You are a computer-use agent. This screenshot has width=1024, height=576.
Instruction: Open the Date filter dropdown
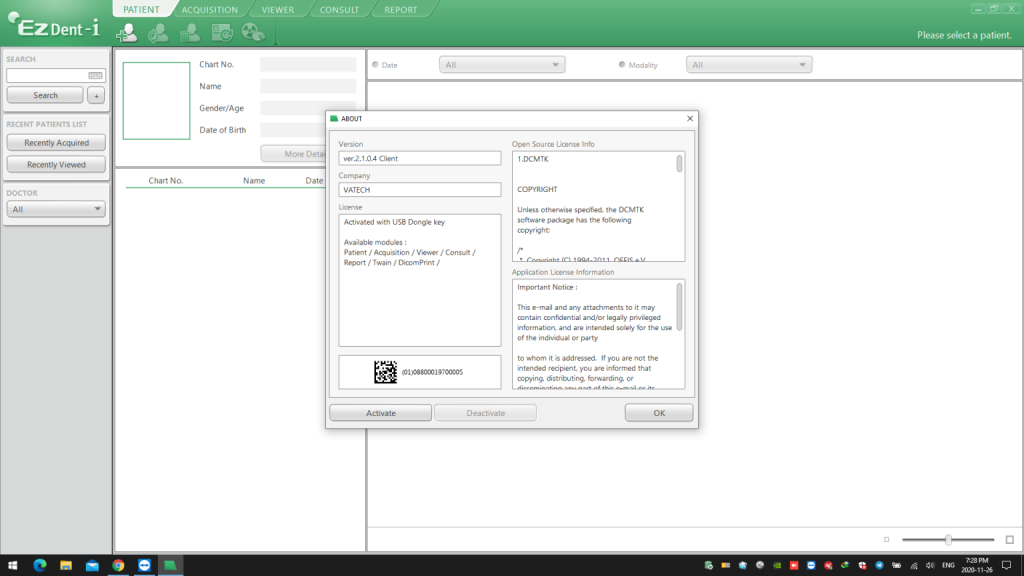(x=502, y=65)
